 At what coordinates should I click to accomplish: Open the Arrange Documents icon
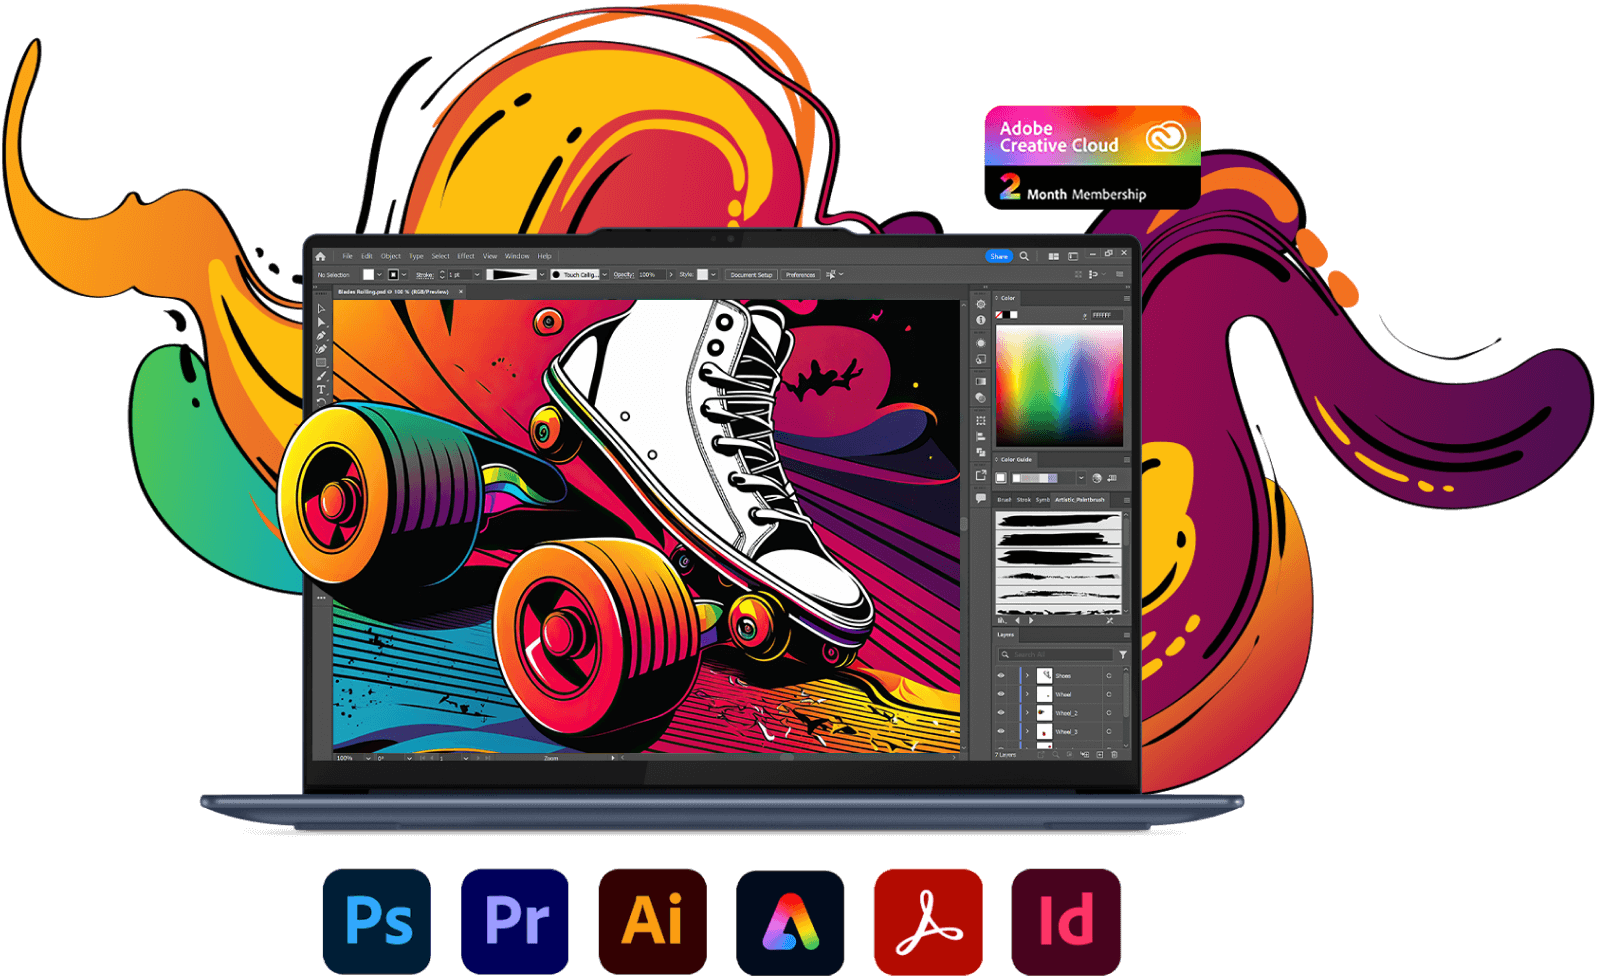[x=1054, y=256]
